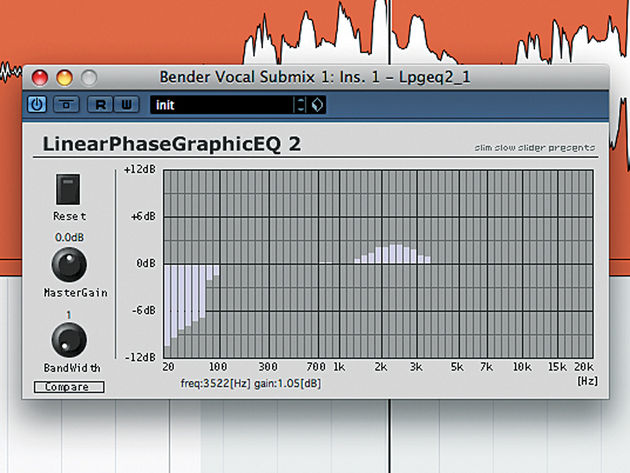Viewport: 630px width, 473px height.
Task: Click the -12dB scale label
Action: (140, 357)
